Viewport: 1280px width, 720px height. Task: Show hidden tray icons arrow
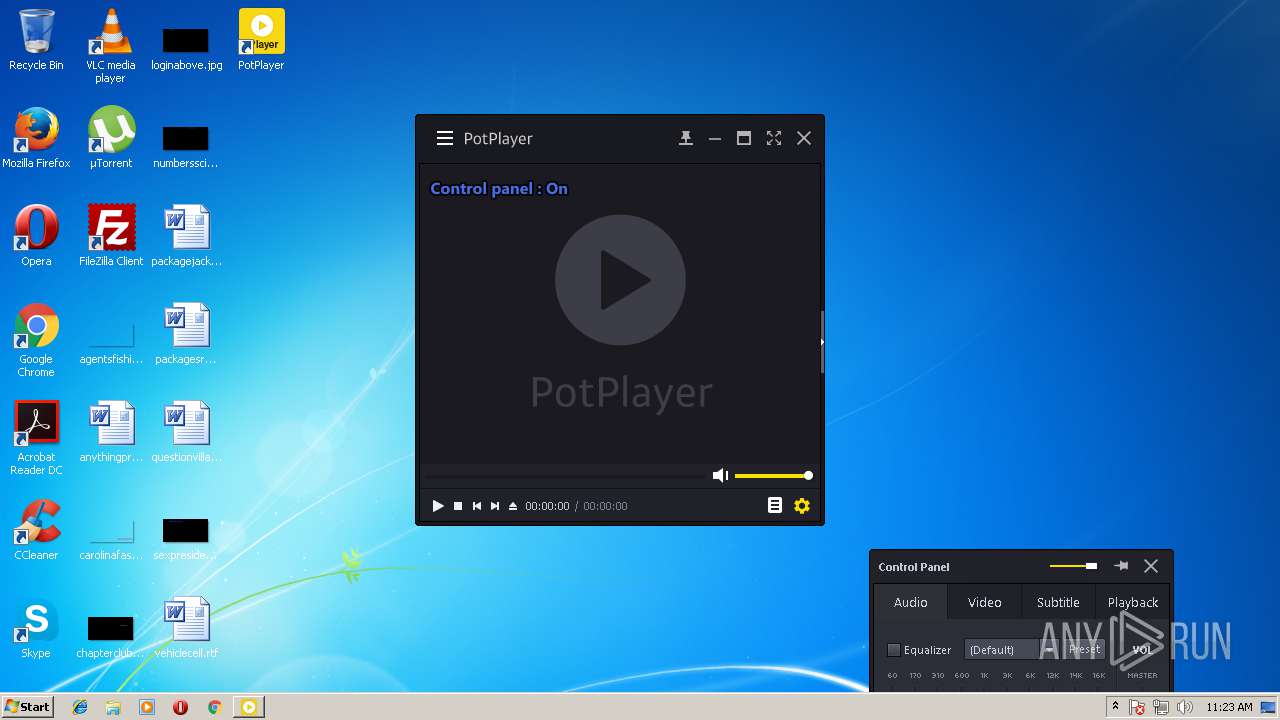tap(1115, 707)
